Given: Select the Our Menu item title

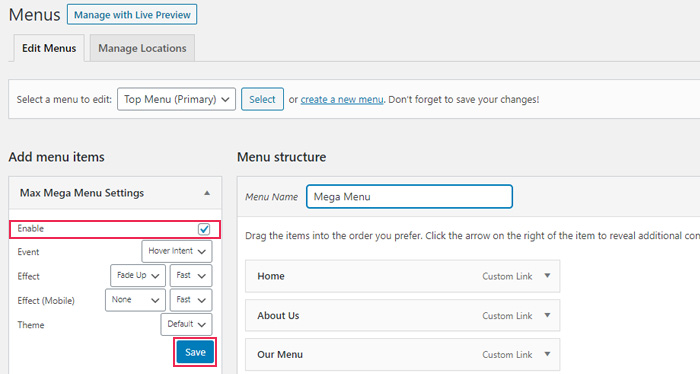Looking at the screenshot, I should 280,355.
